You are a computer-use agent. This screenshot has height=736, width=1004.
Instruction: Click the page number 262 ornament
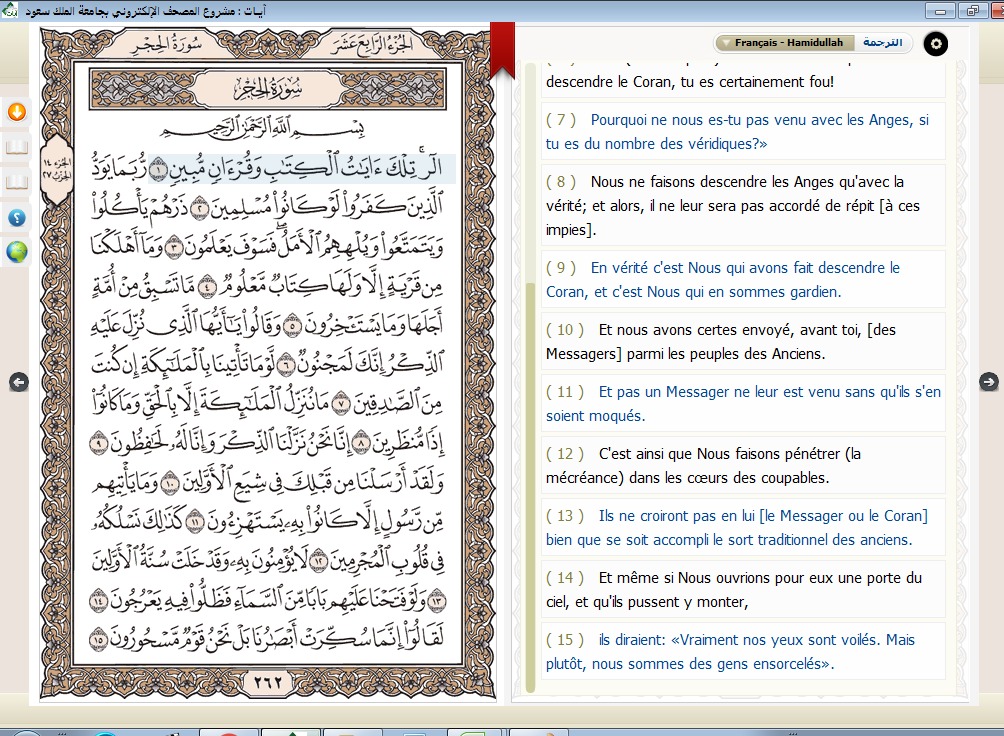pos(268,682)
